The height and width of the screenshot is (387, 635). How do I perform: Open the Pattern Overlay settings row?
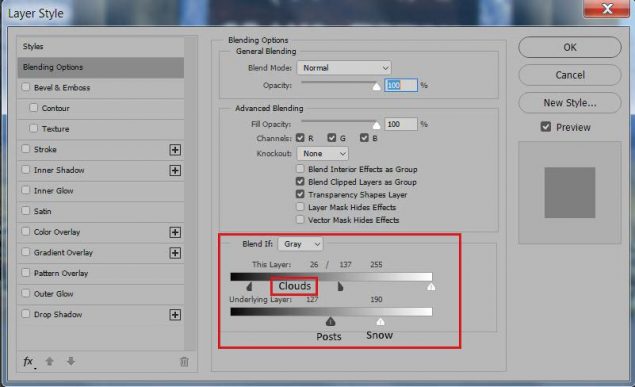point(100,273)
